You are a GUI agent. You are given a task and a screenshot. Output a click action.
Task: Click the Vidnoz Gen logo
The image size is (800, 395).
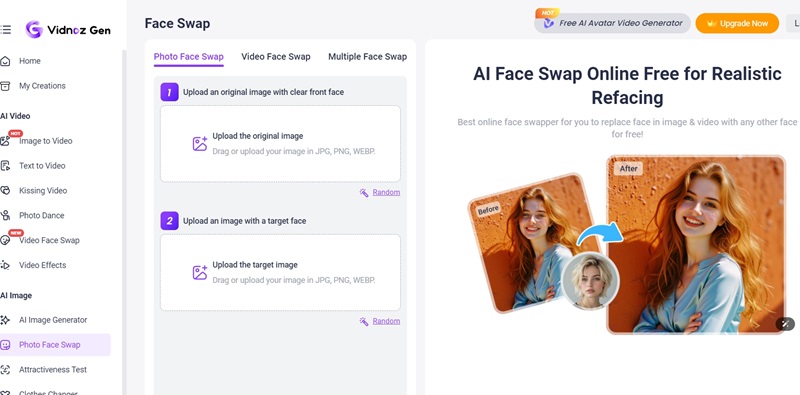point(68,30)
